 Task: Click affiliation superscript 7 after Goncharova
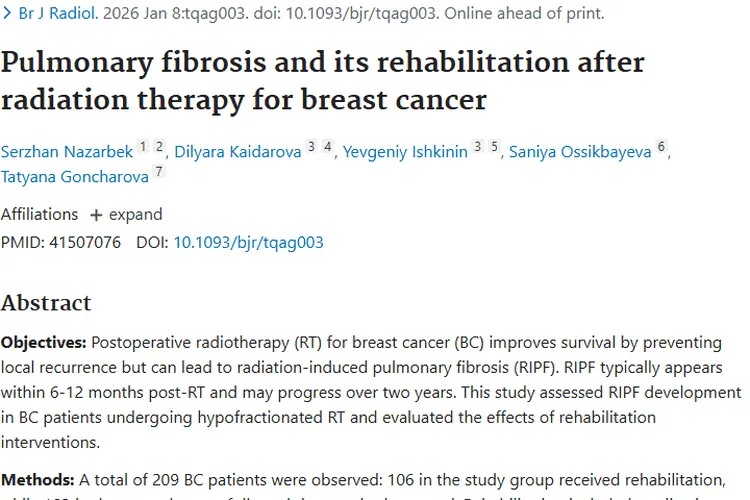[158, 172]
